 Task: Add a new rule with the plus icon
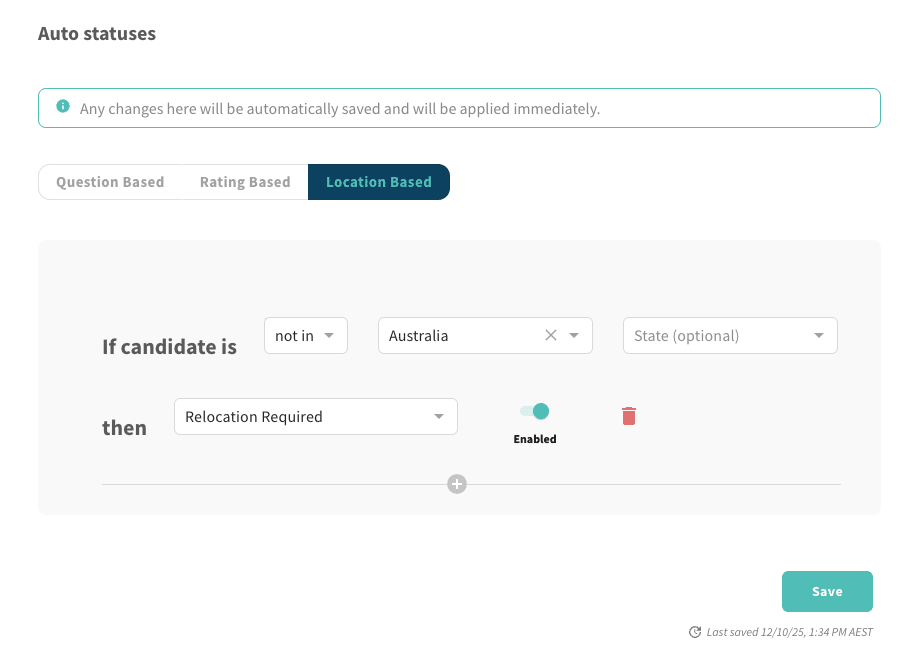pyautogui.click(x=457, y=484)
